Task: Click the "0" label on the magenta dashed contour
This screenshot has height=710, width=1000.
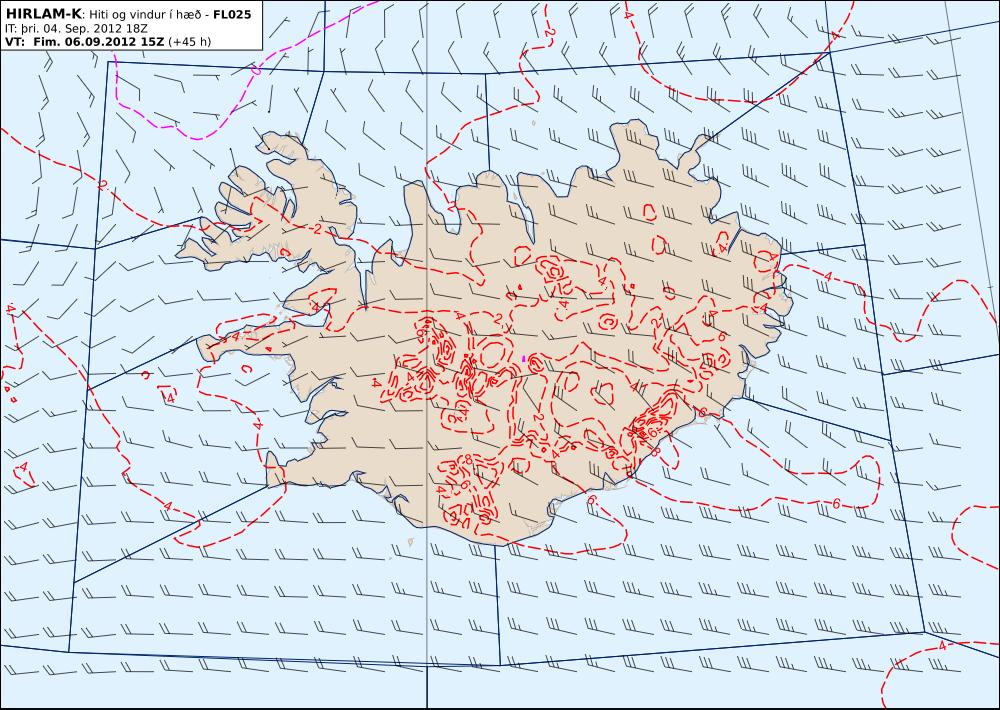Action: 256,70
